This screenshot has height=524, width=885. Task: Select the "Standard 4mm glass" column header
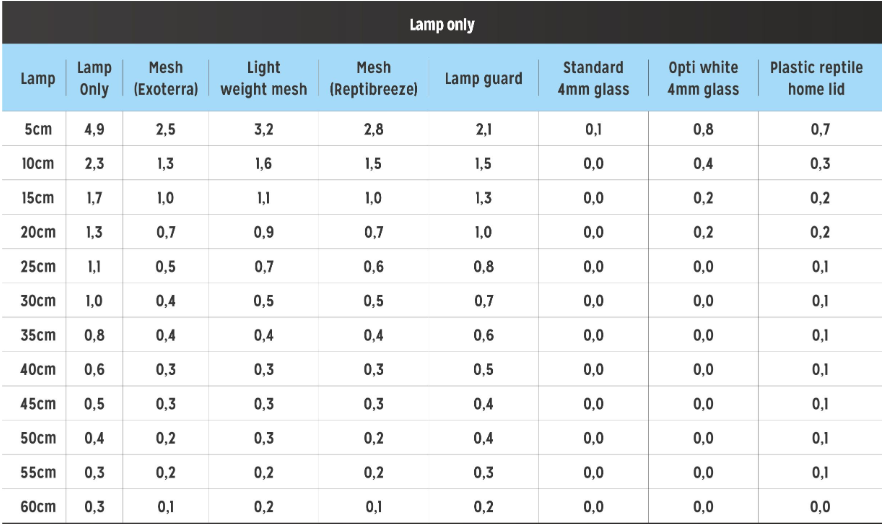(x=593, y=78)
